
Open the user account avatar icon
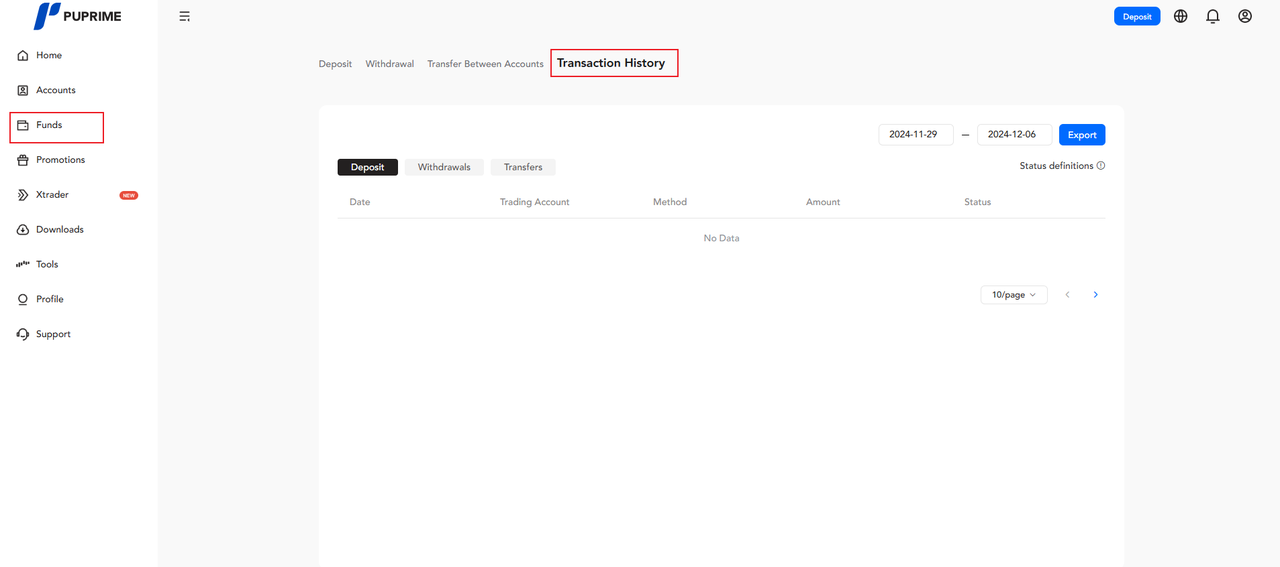pos(1245,16)
